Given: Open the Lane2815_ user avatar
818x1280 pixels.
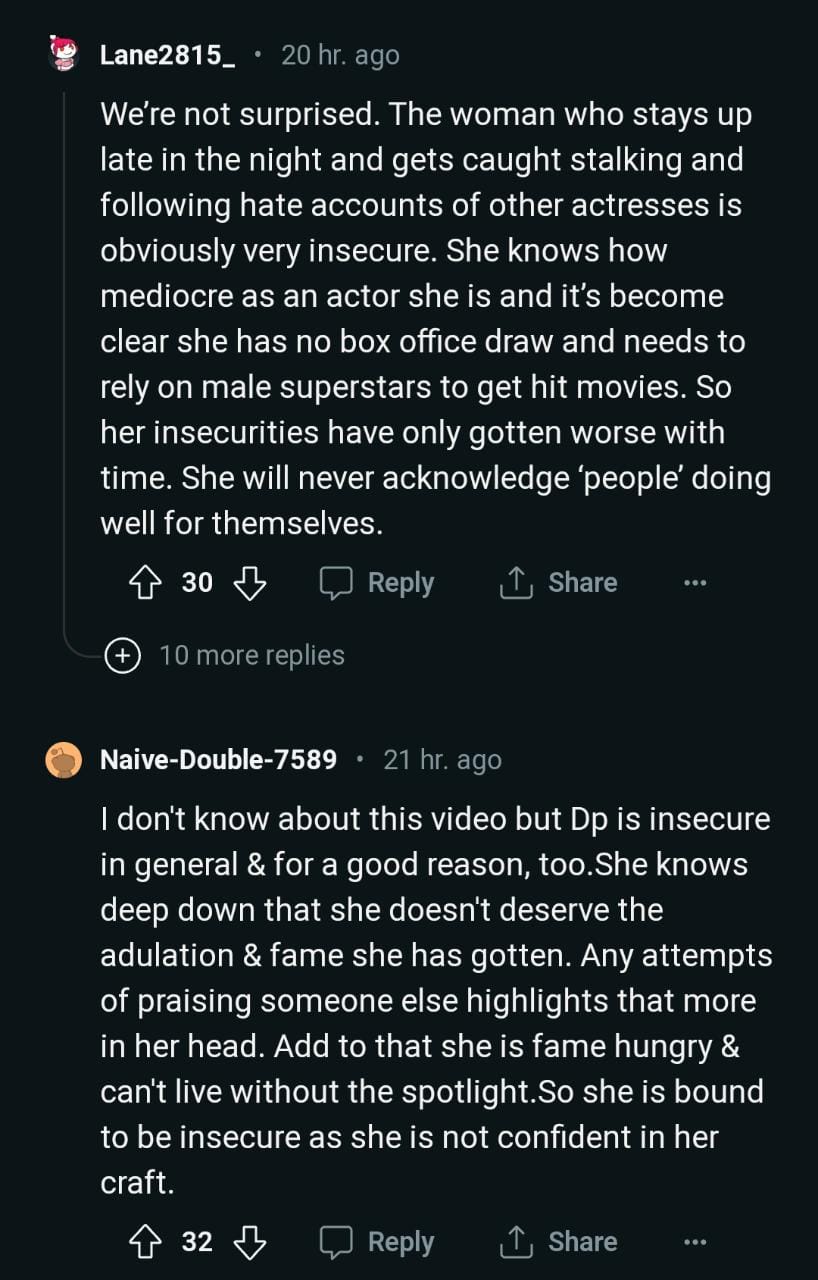Looking at the screenshot, I should tap(64, 54).
